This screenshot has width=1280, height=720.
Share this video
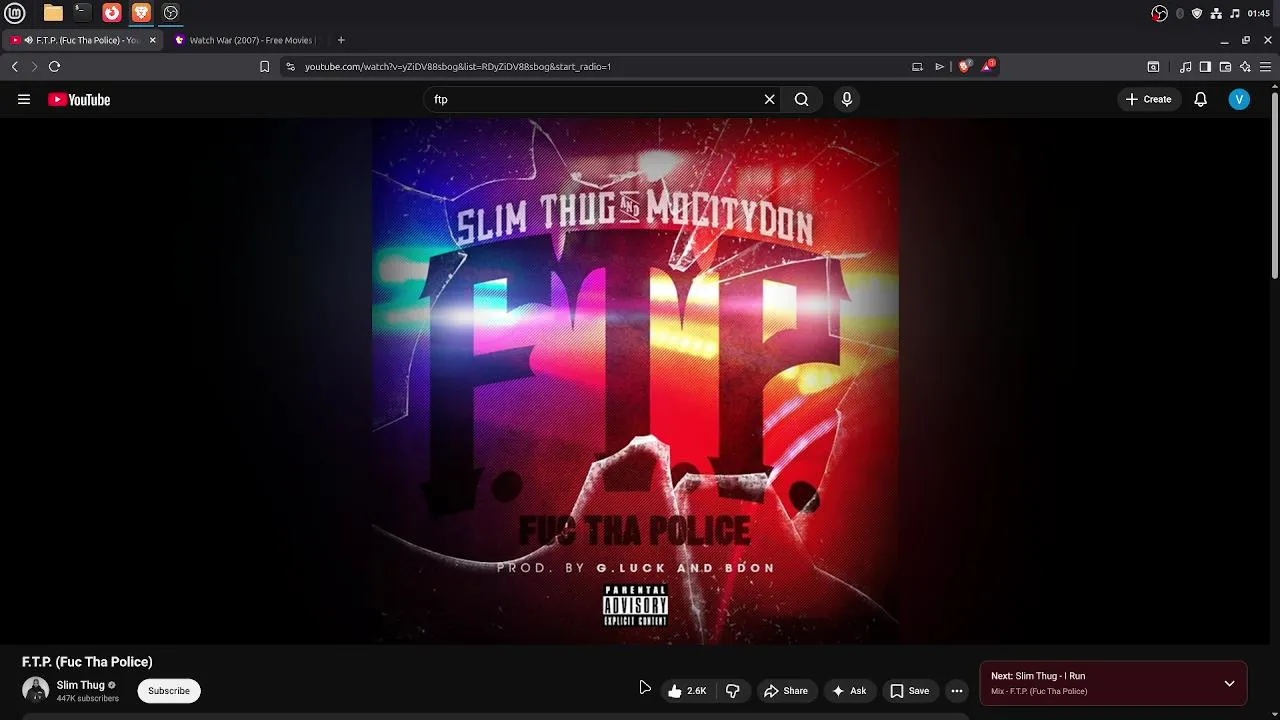(x=786, y=691)
